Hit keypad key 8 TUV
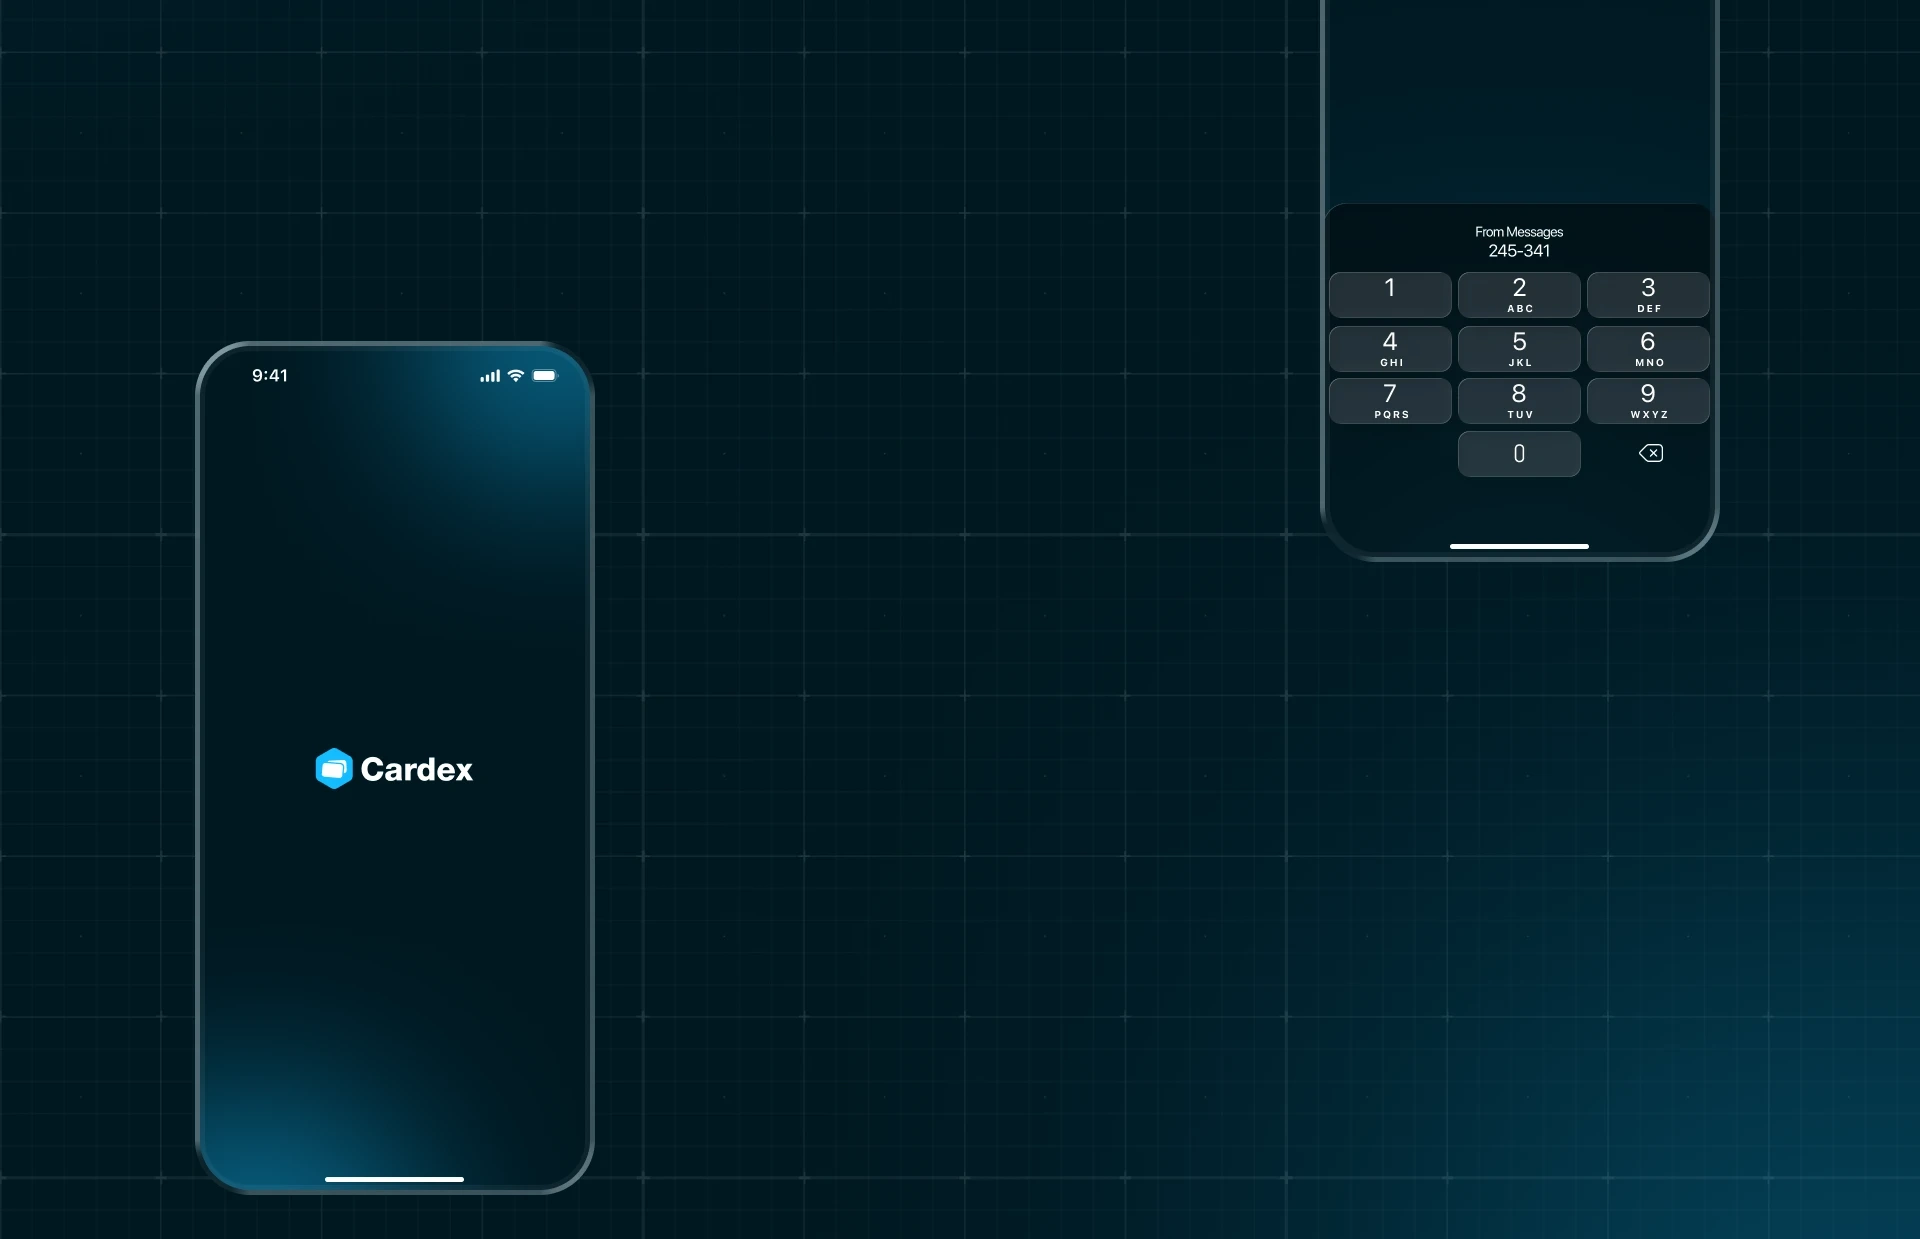Viewport: 1920px width, 1239px height. point(1519,401)
